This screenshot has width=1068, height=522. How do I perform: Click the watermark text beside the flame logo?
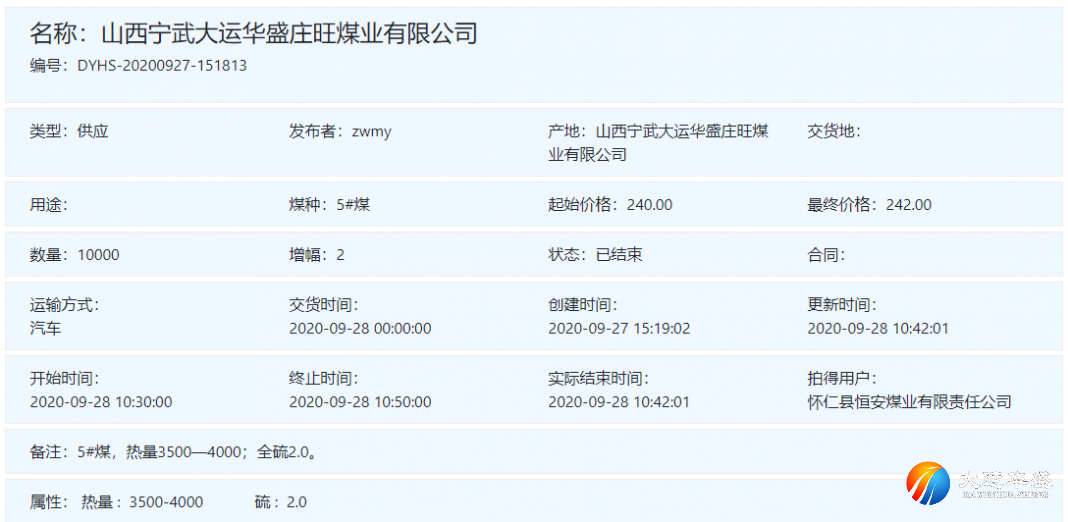(1004, 484)
